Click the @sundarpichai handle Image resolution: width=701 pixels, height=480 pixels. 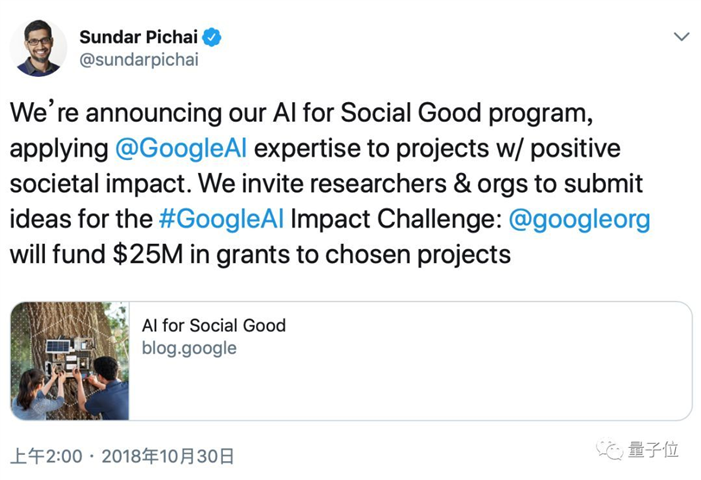pos(139,60)
